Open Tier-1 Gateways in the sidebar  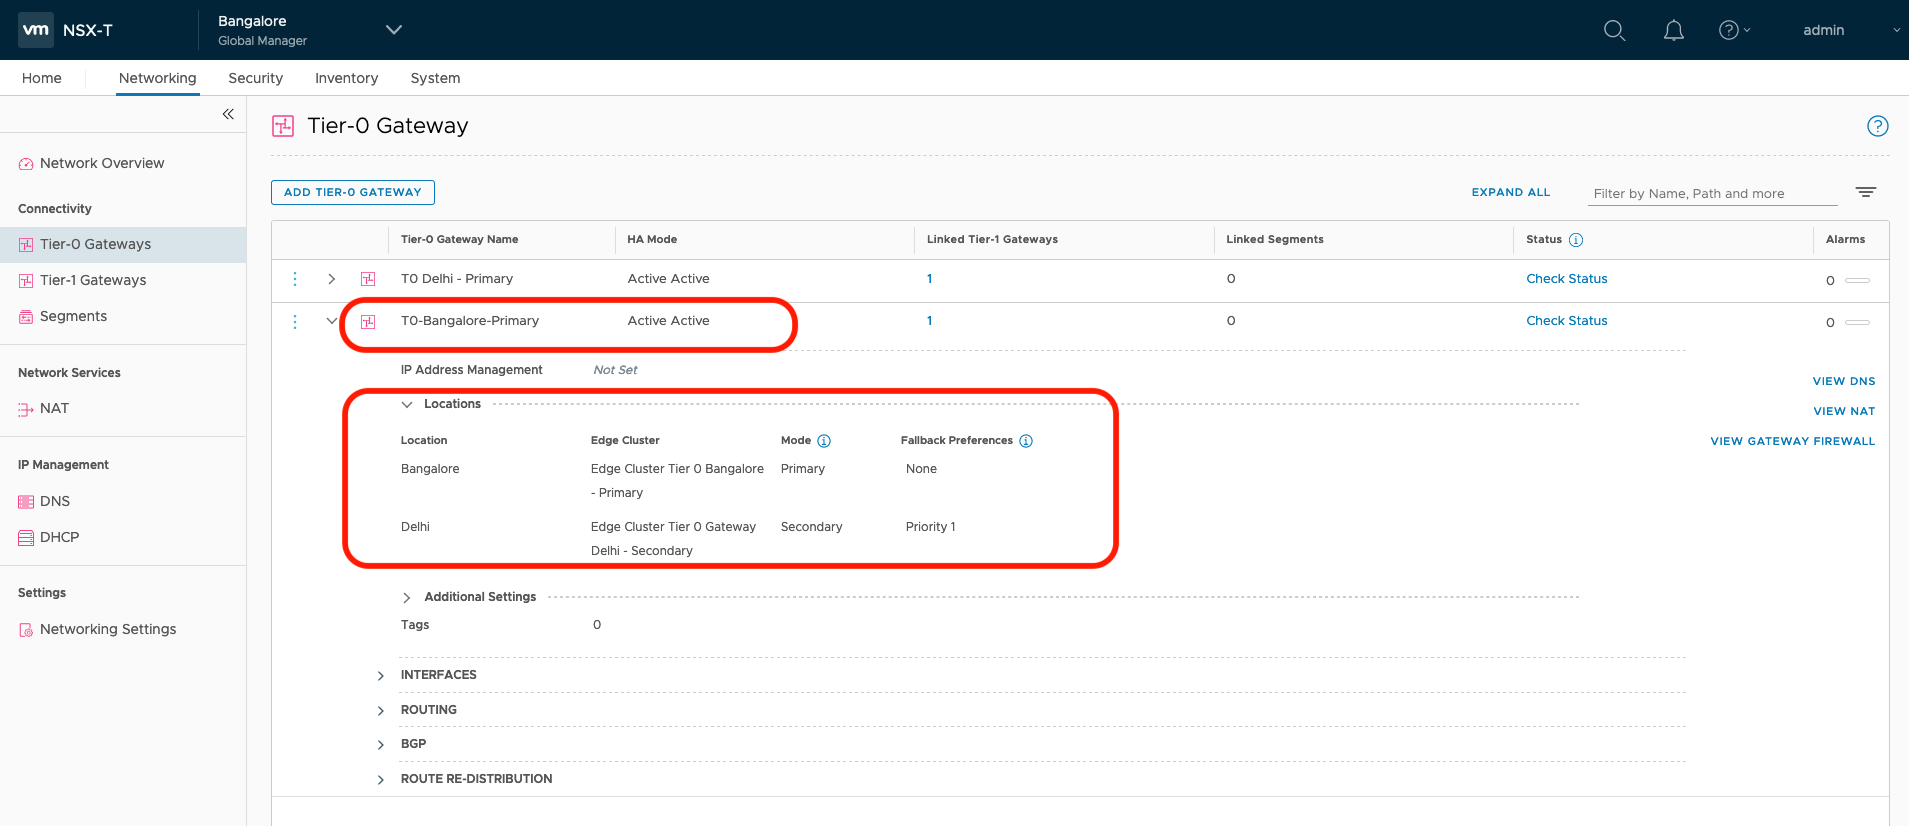point(93,280)
